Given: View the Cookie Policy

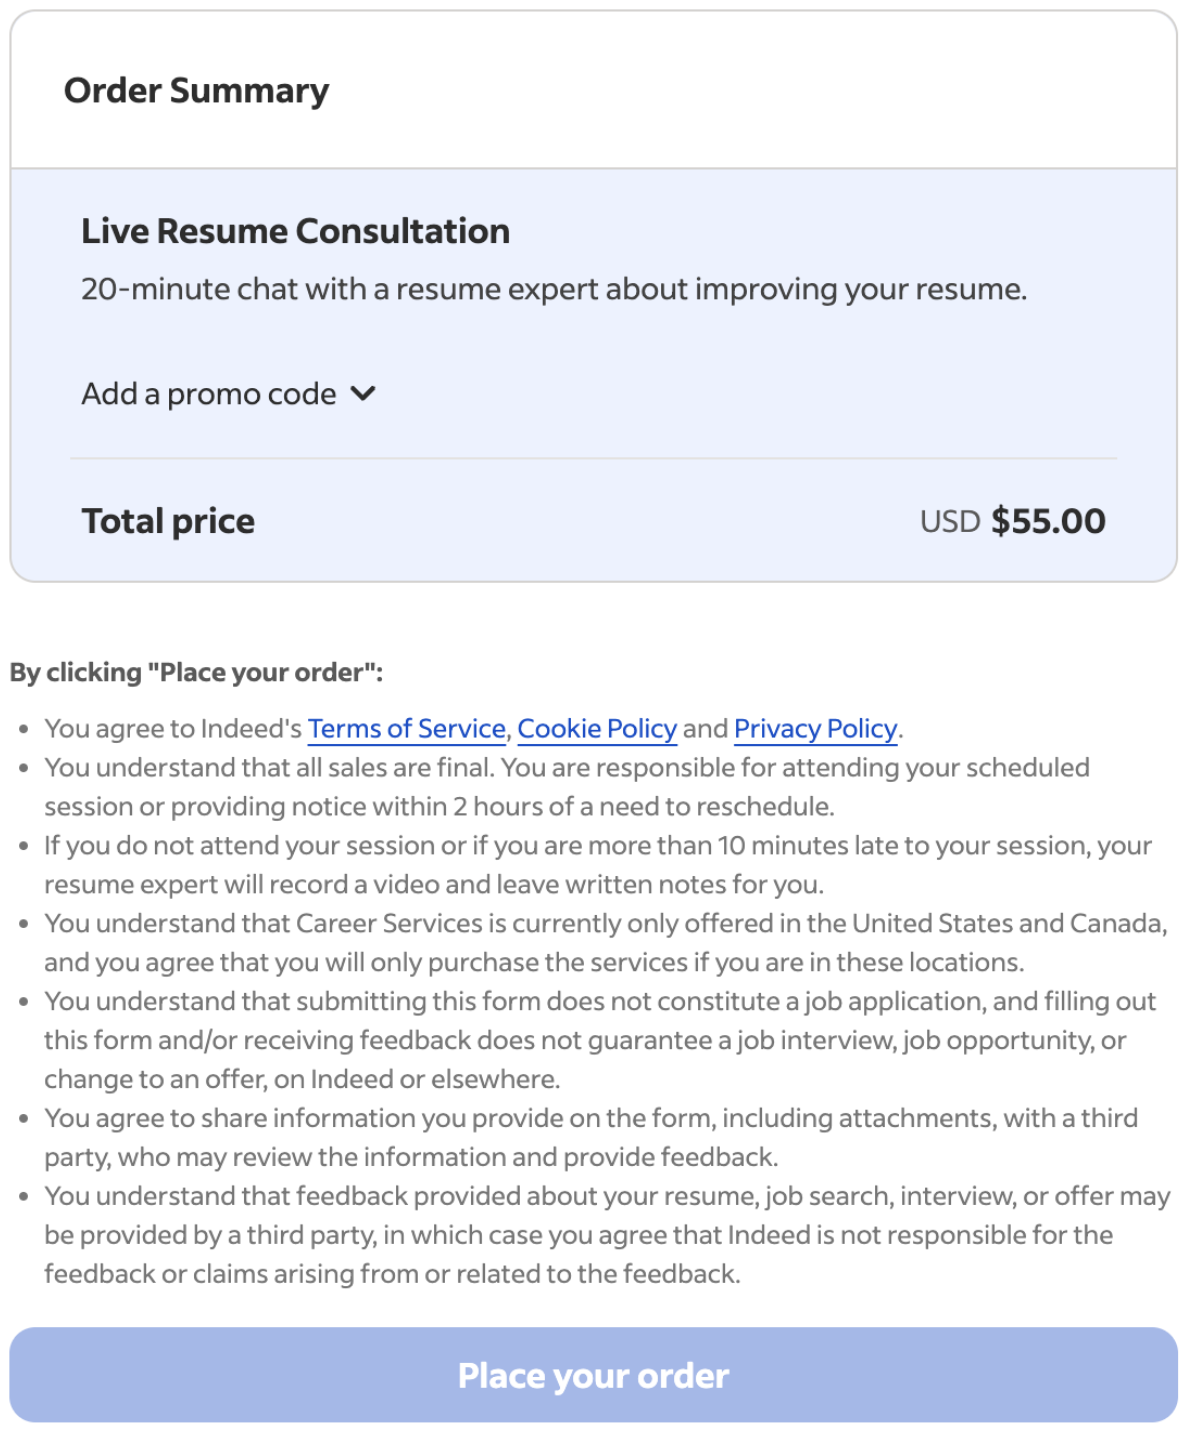Looking at the screenshot, I should (x=598, y=729).
